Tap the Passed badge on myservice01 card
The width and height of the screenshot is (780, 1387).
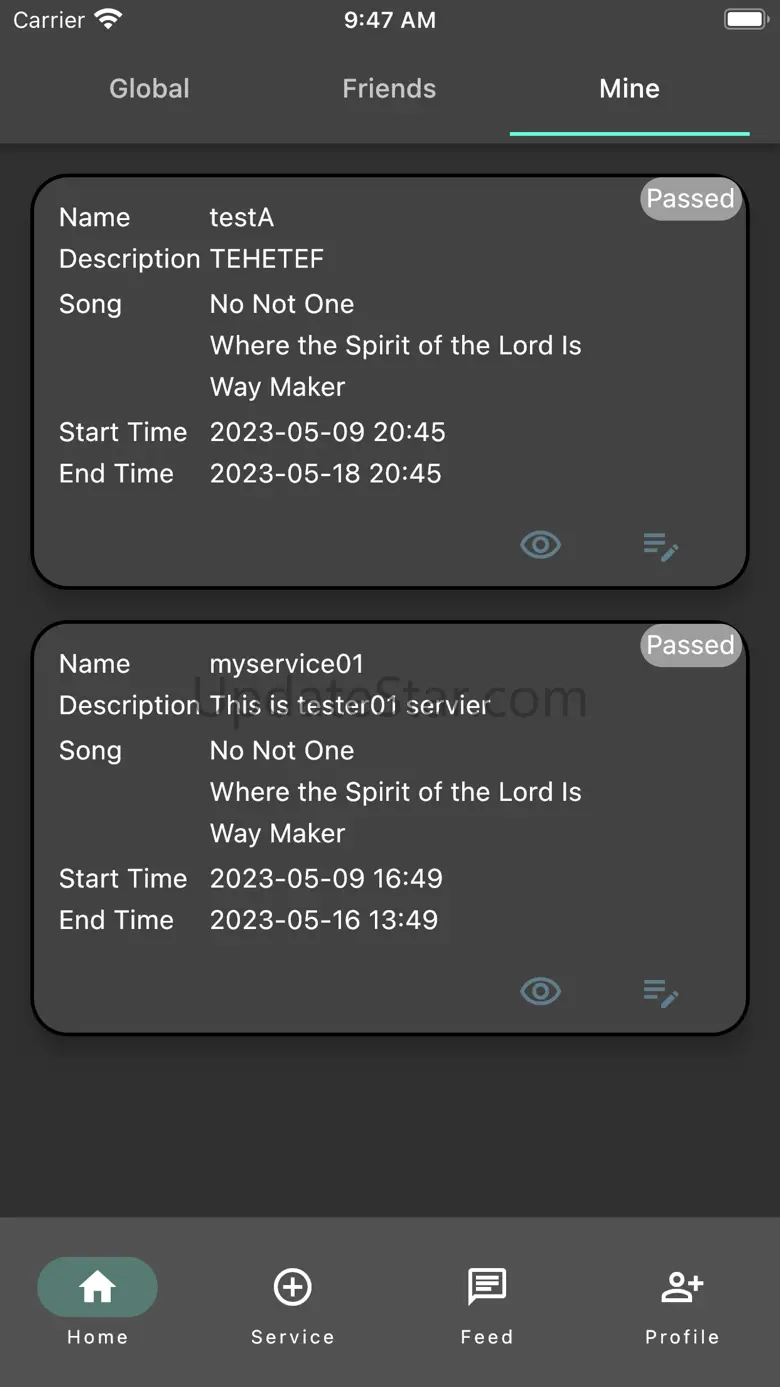tap(690, 645)
